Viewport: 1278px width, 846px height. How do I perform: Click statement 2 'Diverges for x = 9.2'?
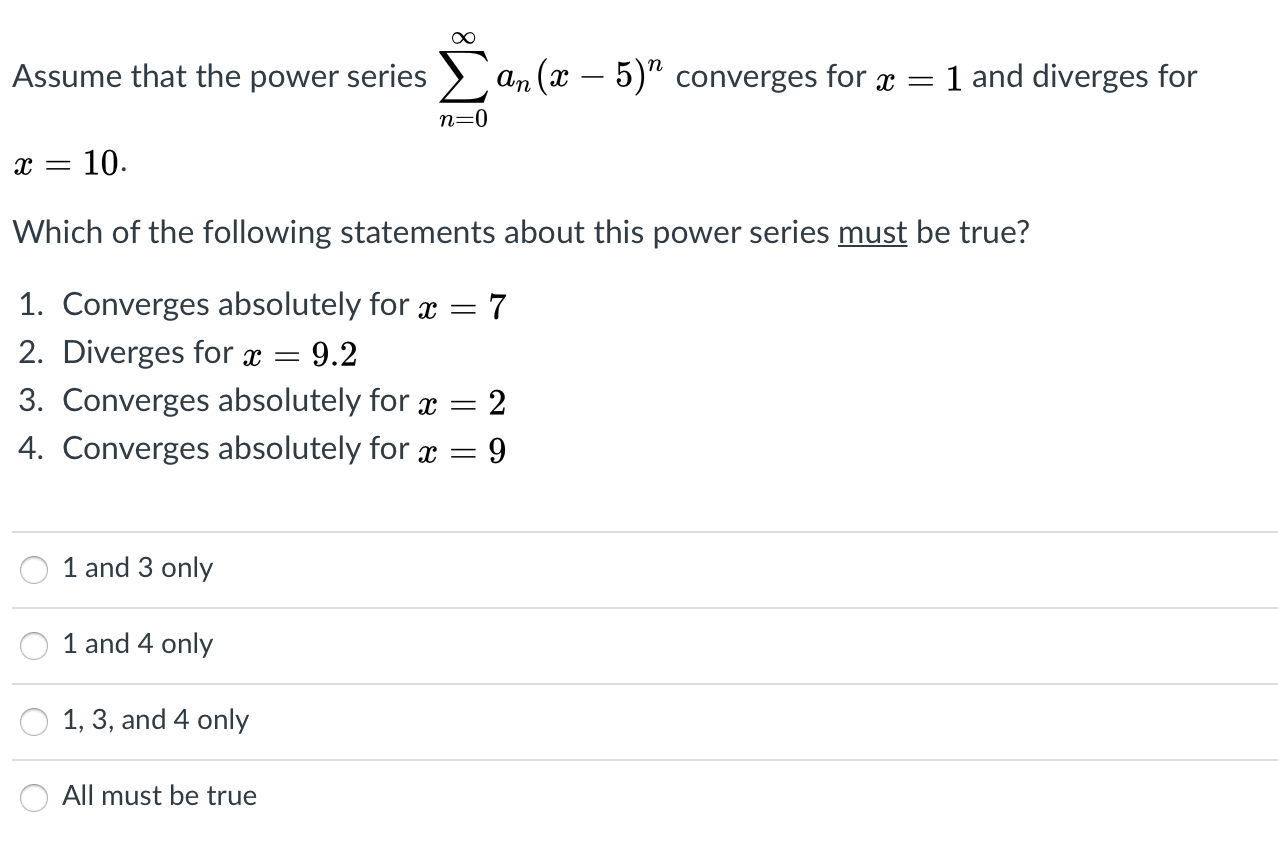[187, 353]
